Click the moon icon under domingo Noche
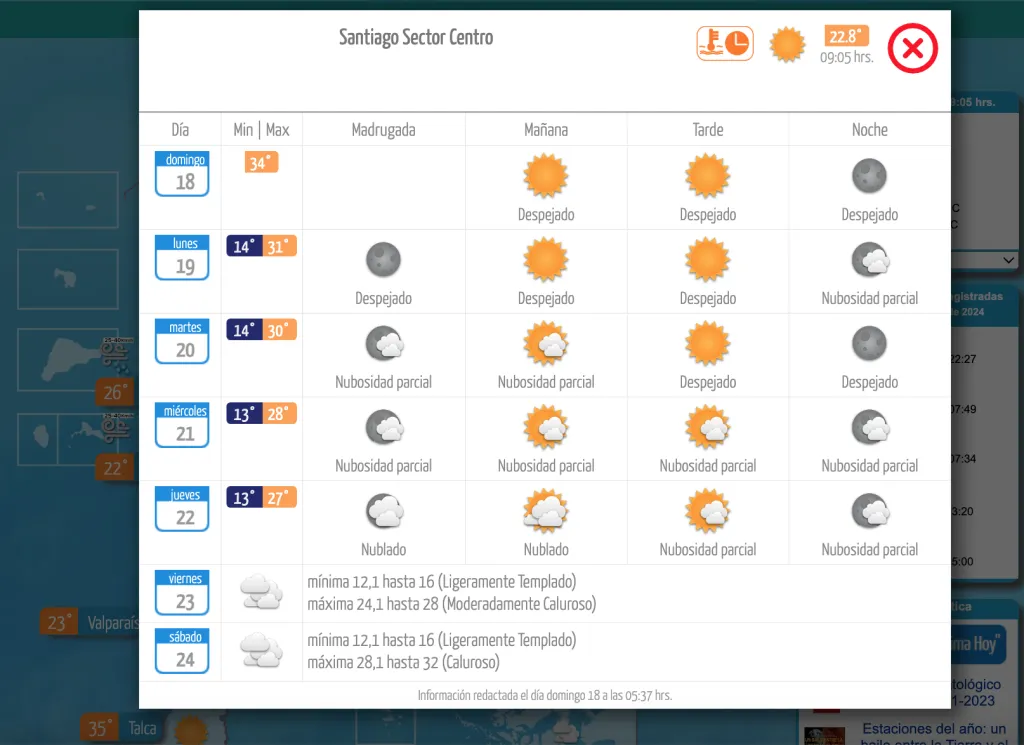Image resolution: width=1024 pixels, height=745 pixels. click(x=869, y=175)
